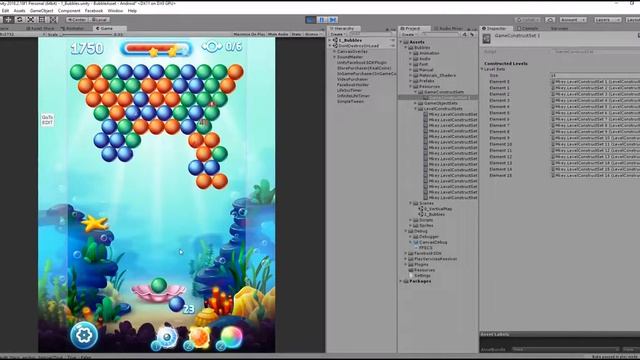Click the Element 0 object field
This screenshot has width=640, height=360.
coord(595,82)
